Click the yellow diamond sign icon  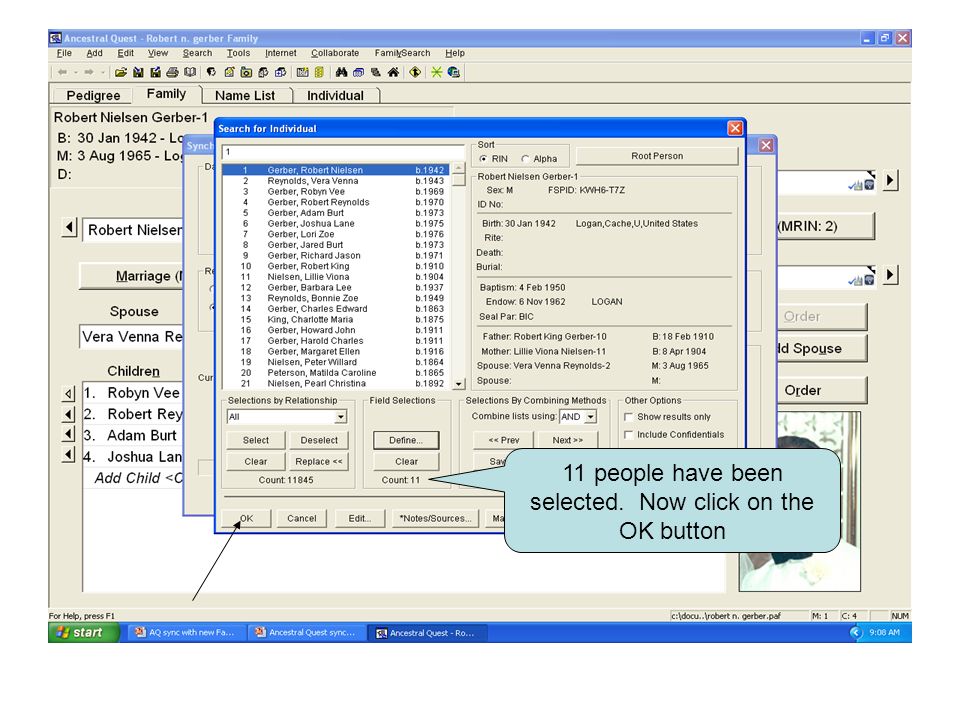(x=415, y=72)
